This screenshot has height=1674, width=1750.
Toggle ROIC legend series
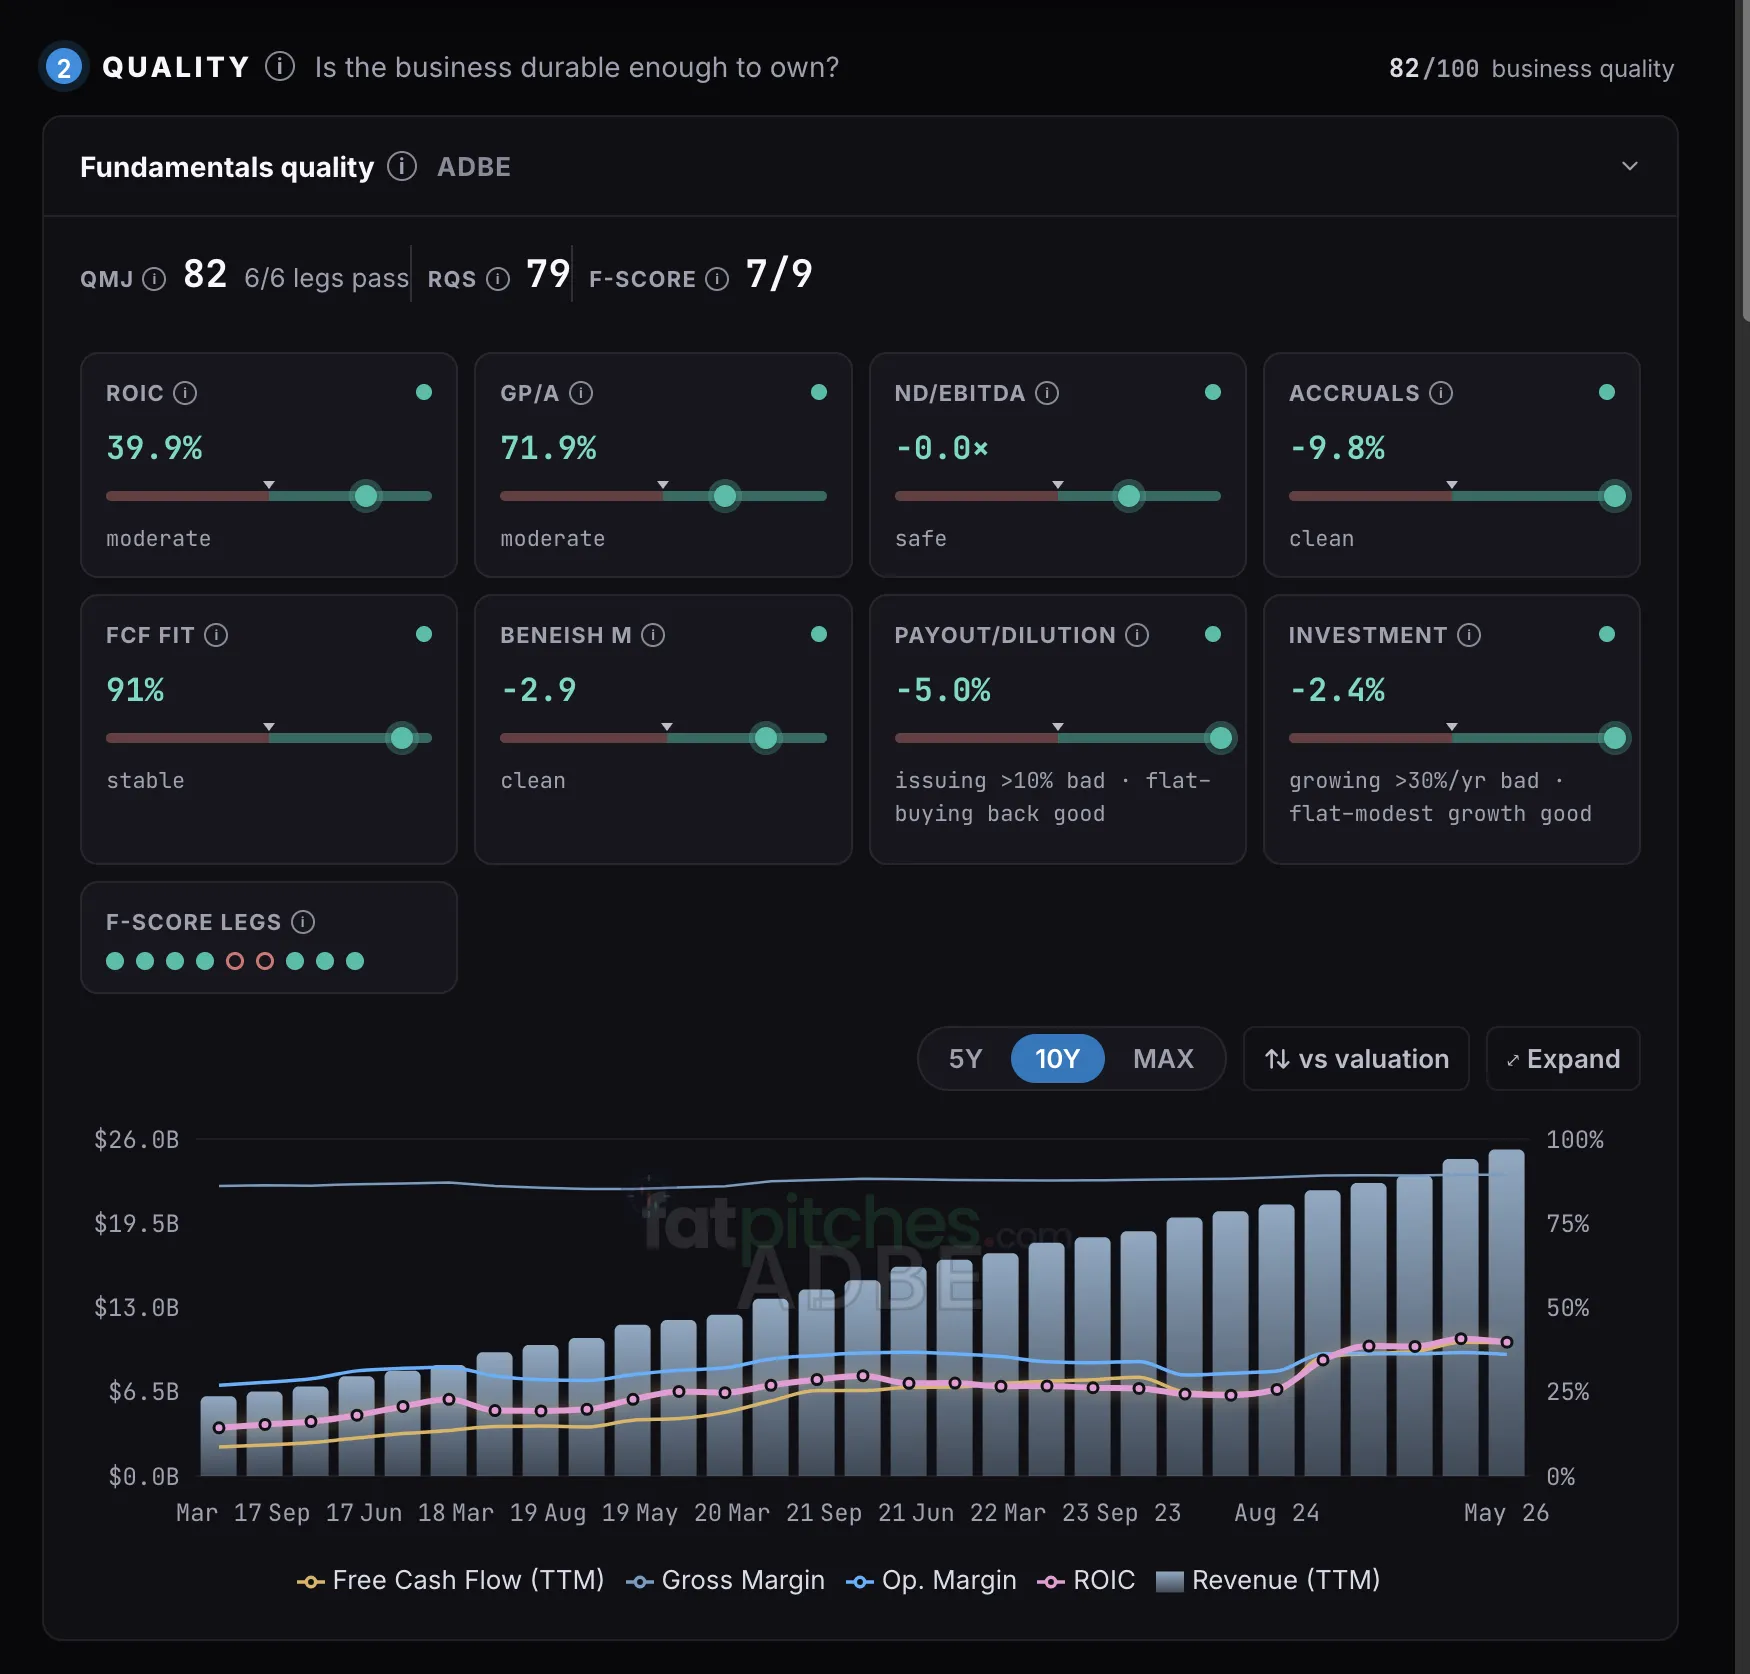[1086, 1580]
